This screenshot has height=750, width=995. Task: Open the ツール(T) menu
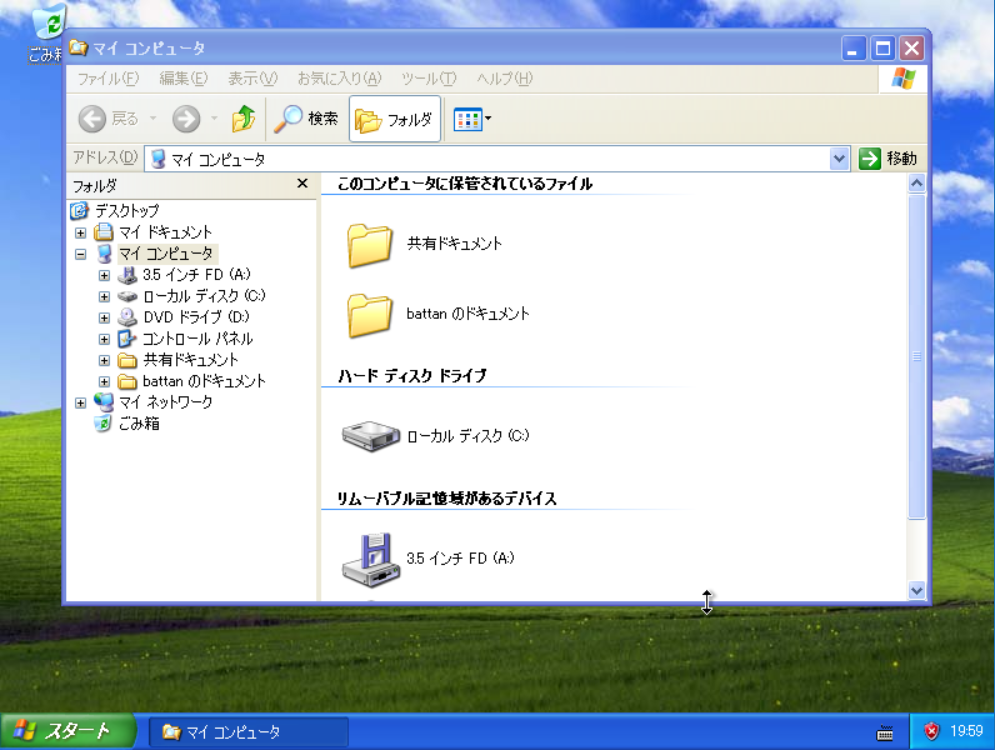click(x=428, y=79)
